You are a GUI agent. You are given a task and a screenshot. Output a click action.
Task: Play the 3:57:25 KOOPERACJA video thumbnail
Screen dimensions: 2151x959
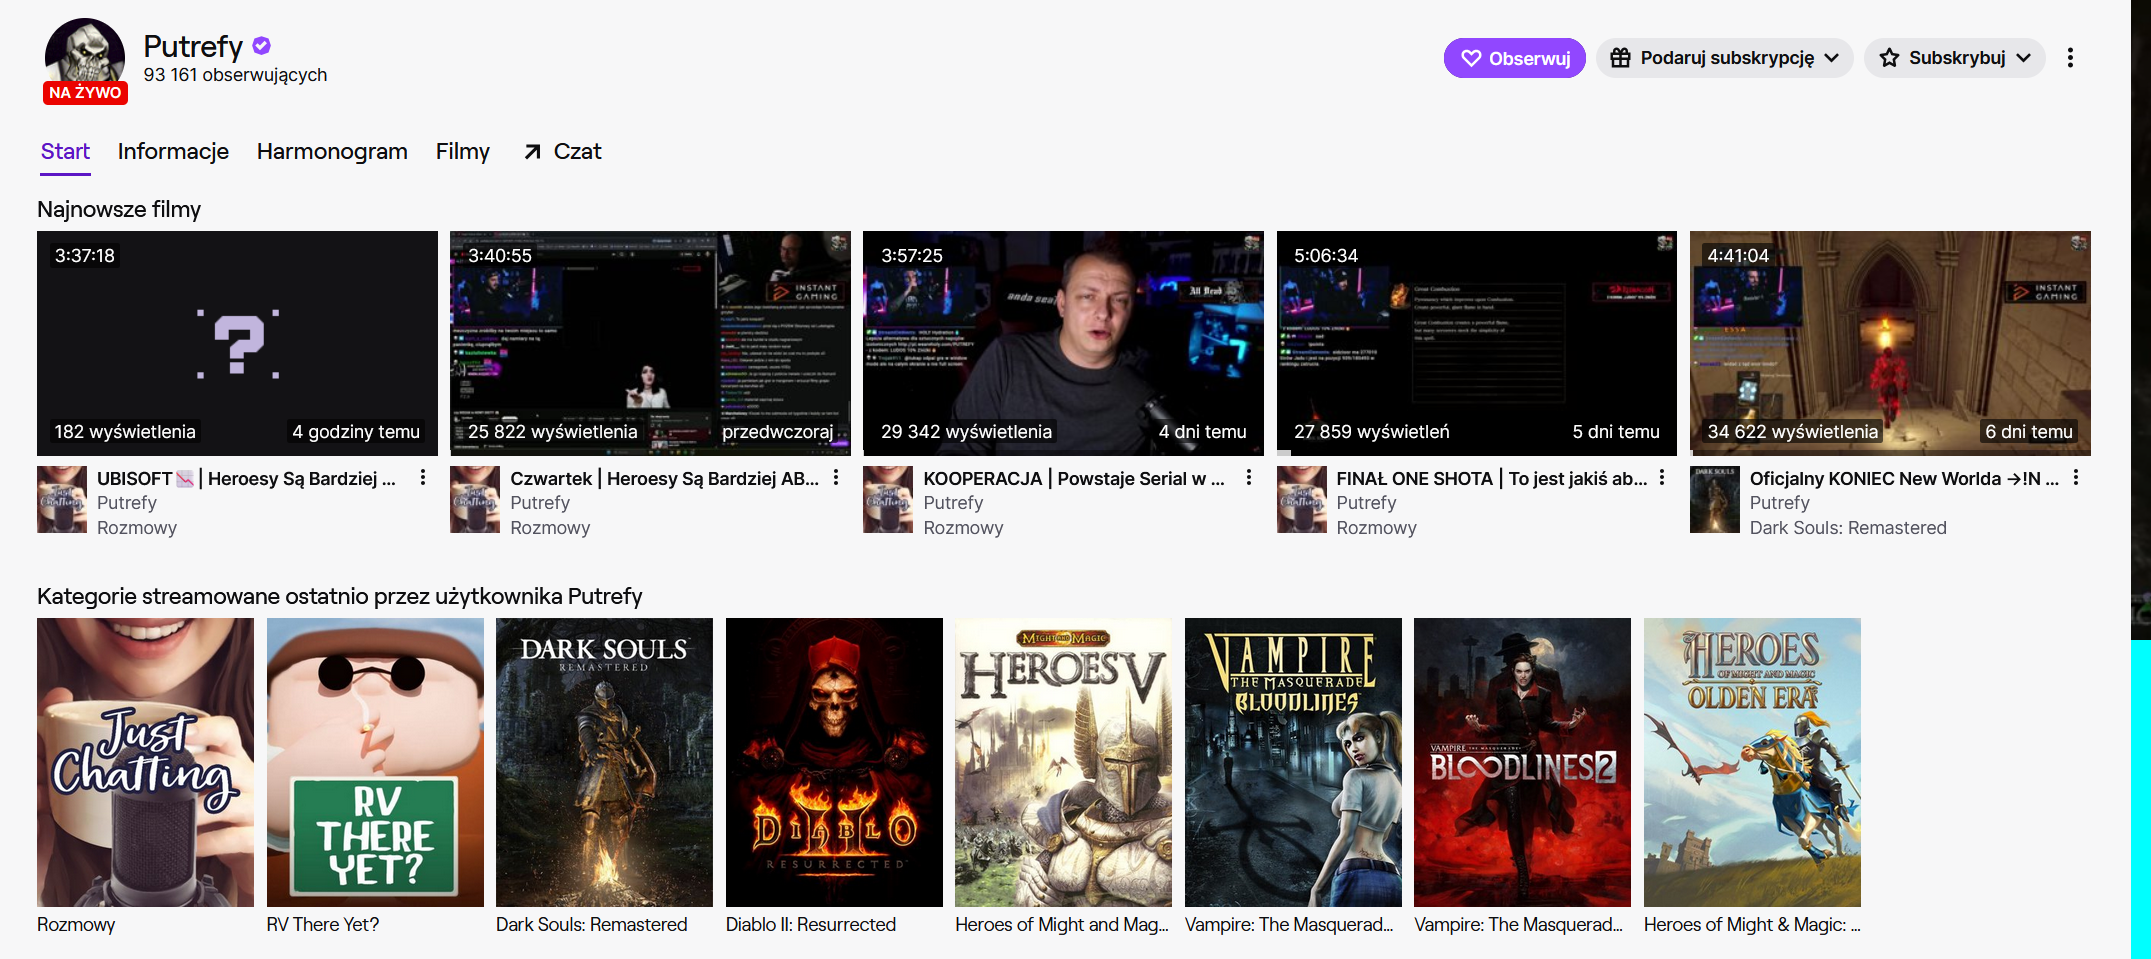[x=1063, y=343]
